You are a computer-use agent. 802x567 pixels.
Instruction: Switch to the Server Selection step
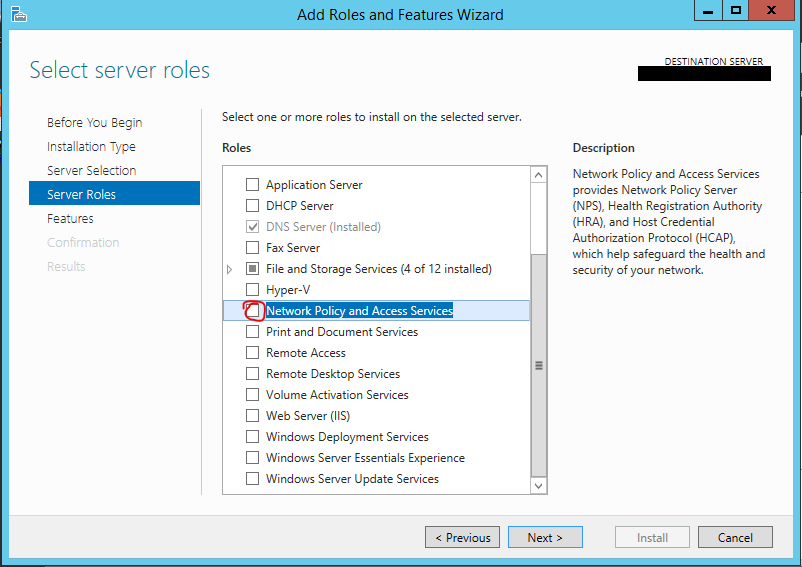tap(92, 170)
